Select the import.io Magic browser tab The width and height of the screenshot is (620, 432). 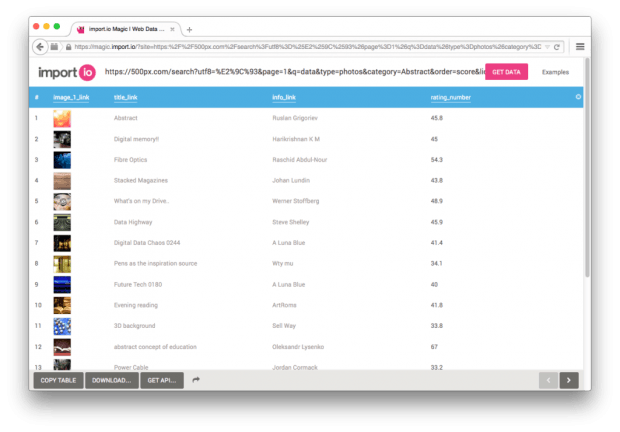125,30
